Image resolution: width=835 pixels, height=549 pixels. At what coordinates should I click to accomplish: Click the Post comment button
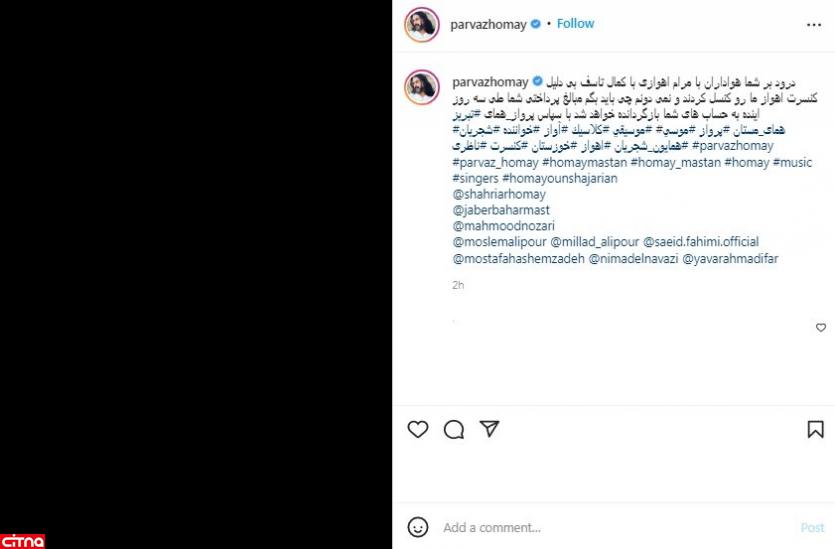click(812, 527)
